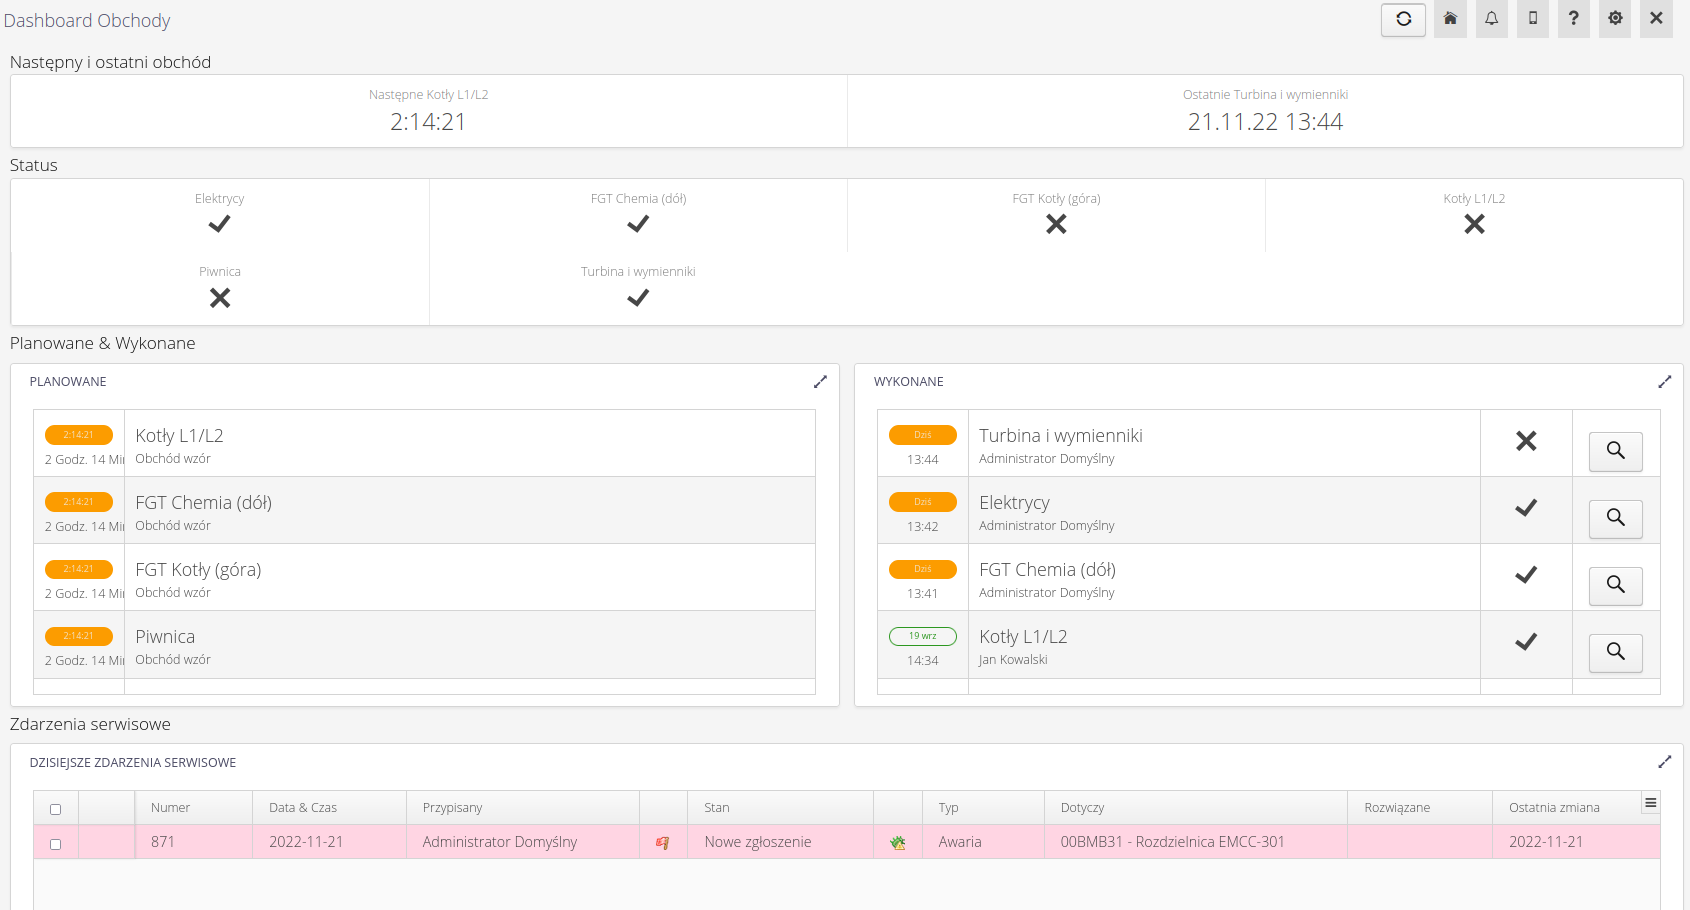Expand today's service events panel
The height and width of the screenshot is (910, 1690).
pos(1664,762)
